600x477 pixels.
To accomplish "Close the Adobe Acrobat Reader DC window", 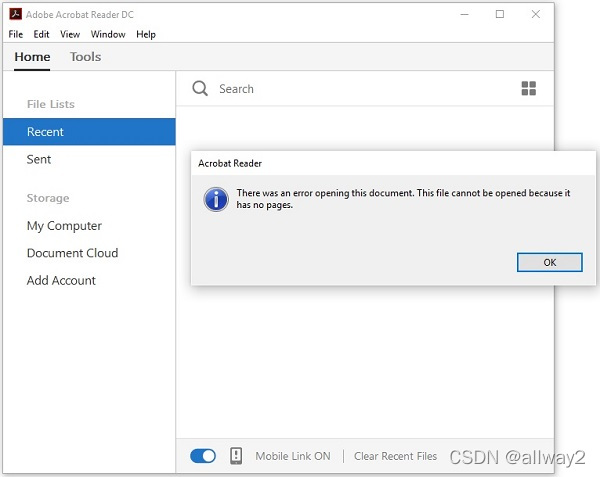I will 536,14.
